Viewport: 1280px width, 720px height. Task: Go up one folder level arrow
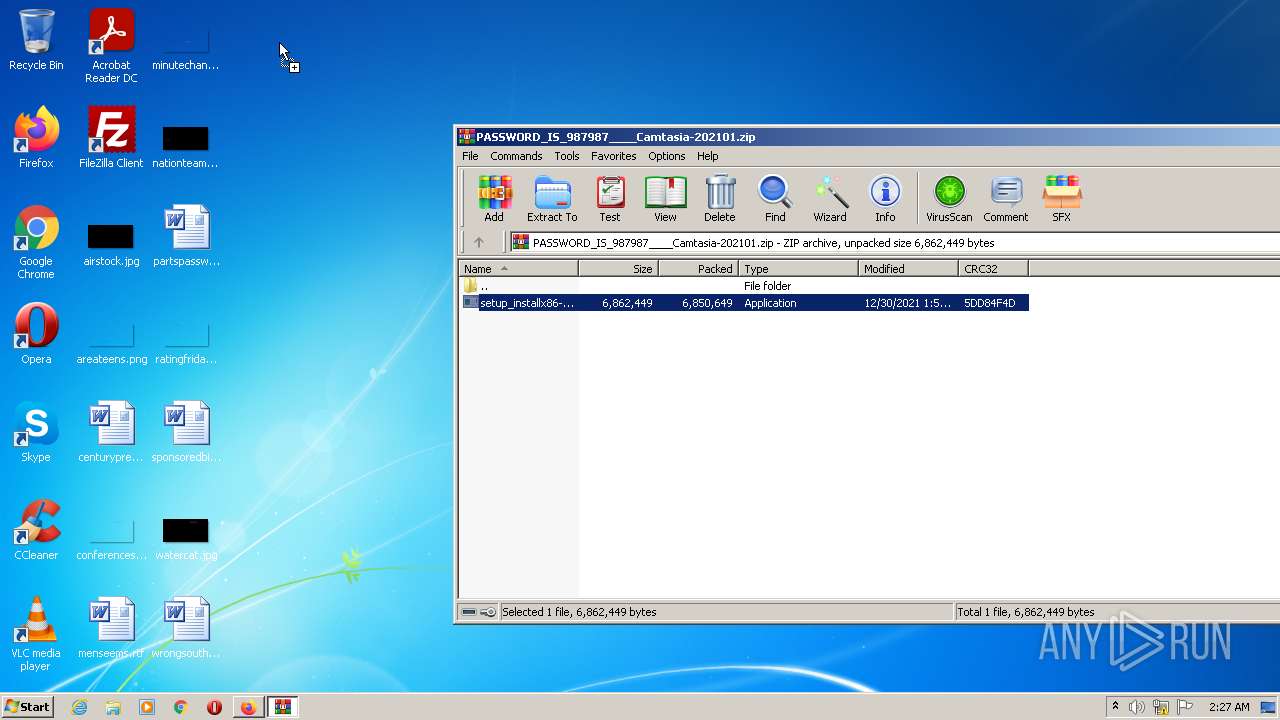(479, 242)
